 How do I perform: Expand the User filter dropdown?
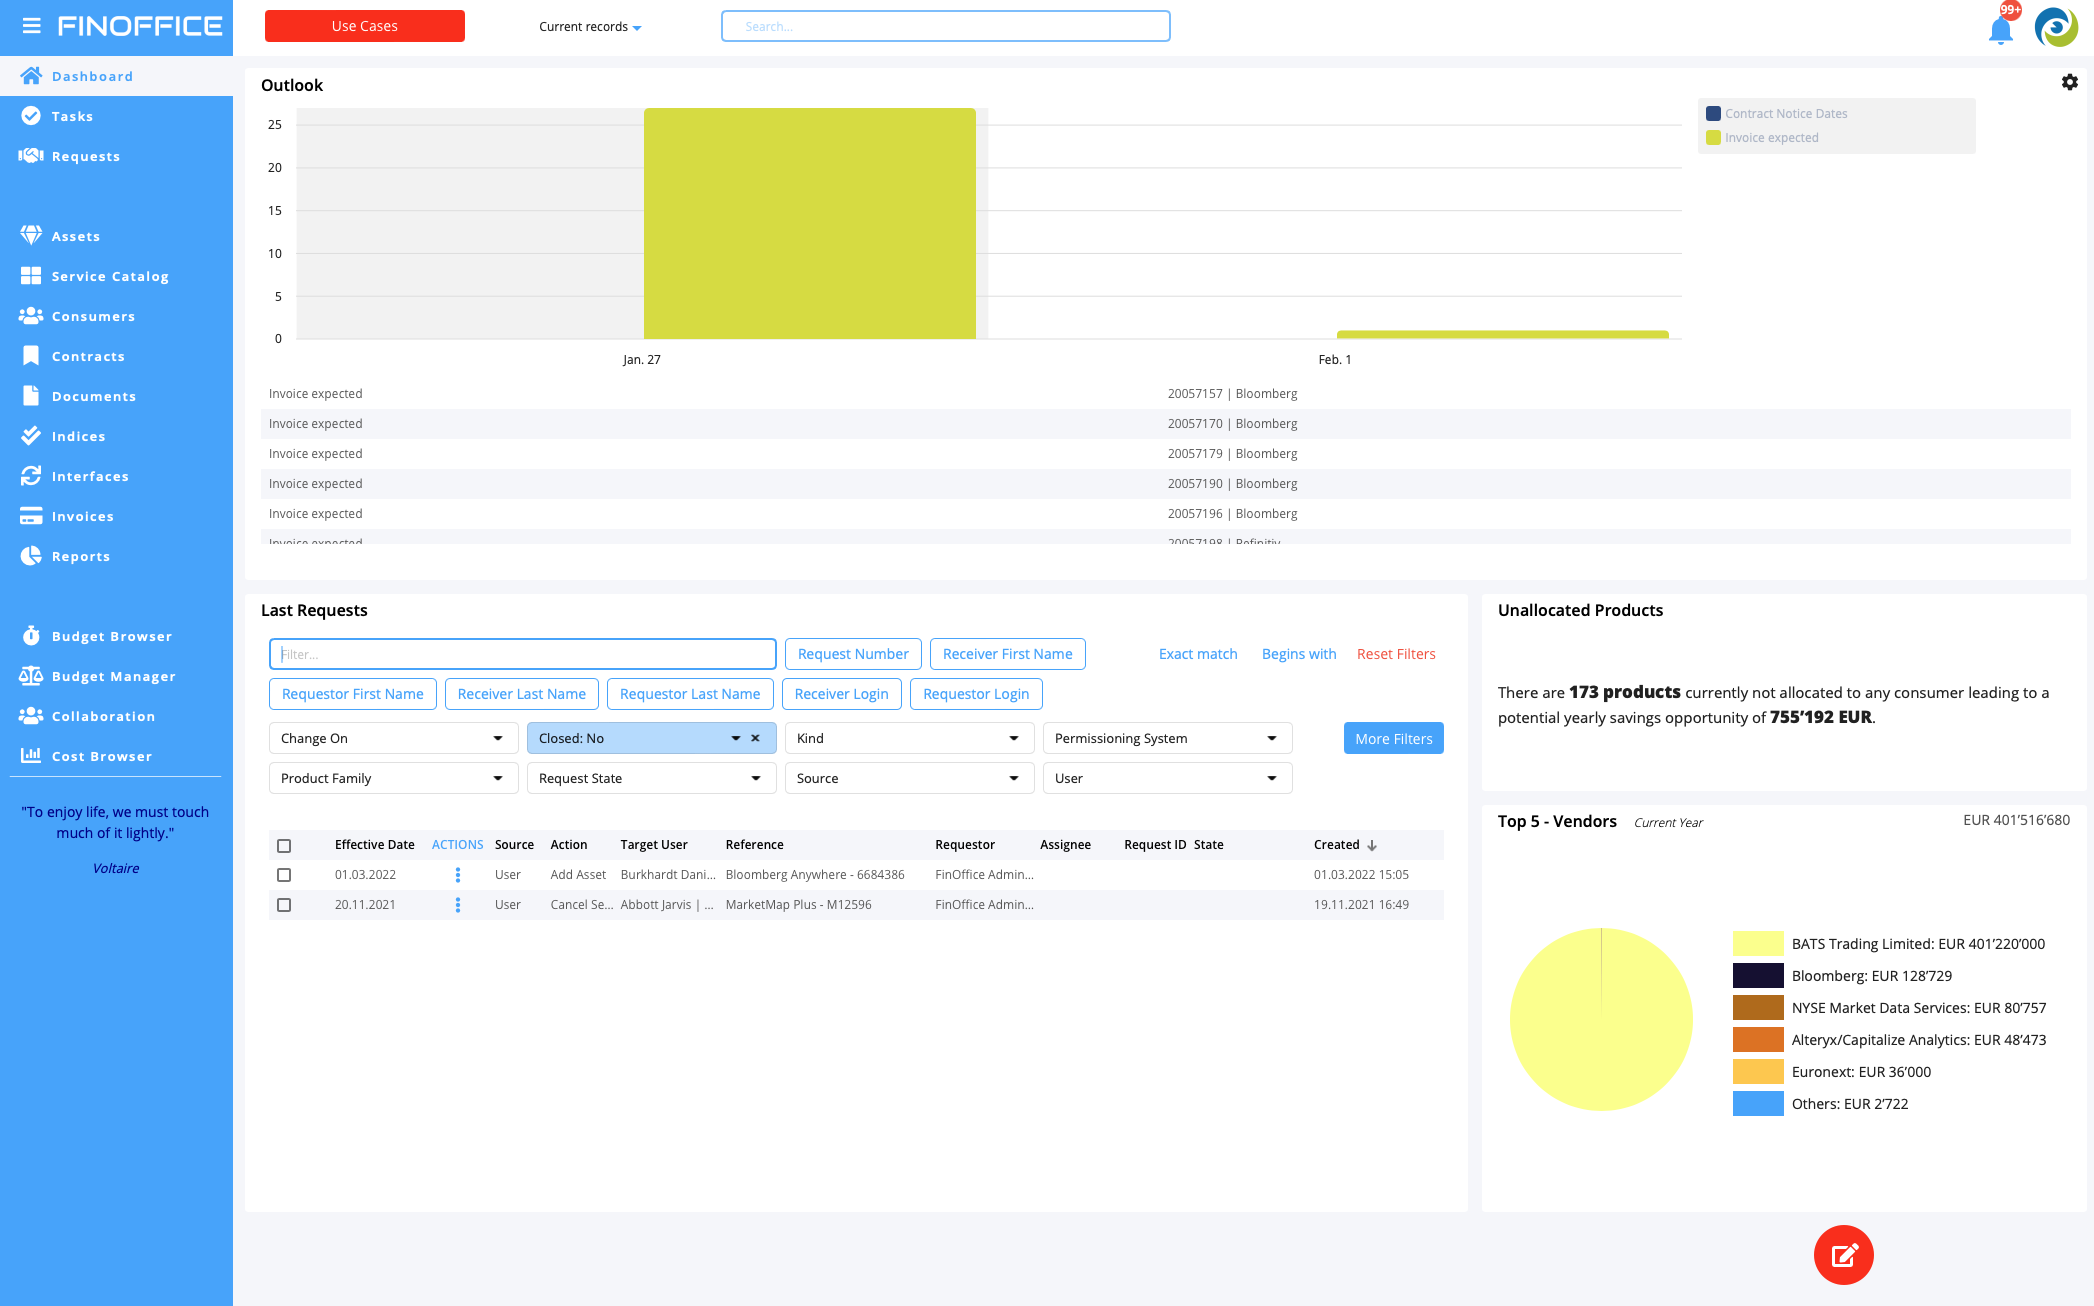[1168, 778]
